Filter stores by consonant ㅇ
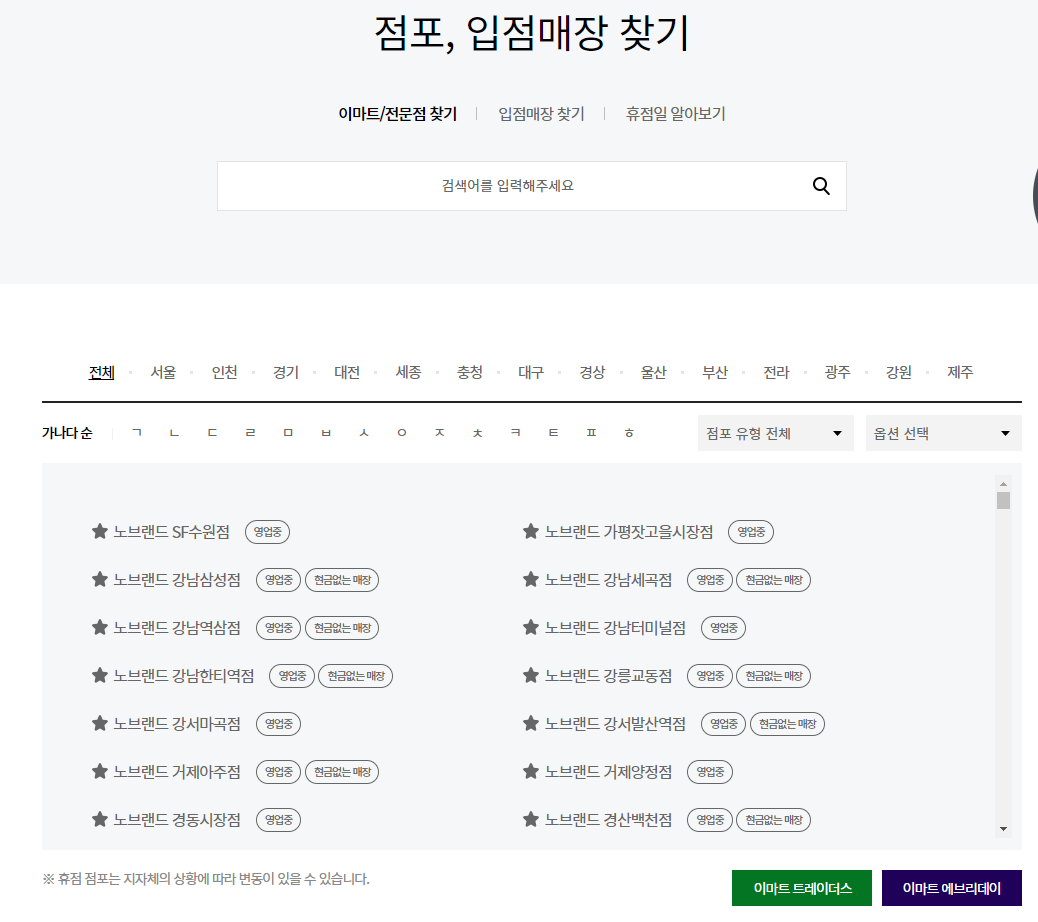 [402, 433]
